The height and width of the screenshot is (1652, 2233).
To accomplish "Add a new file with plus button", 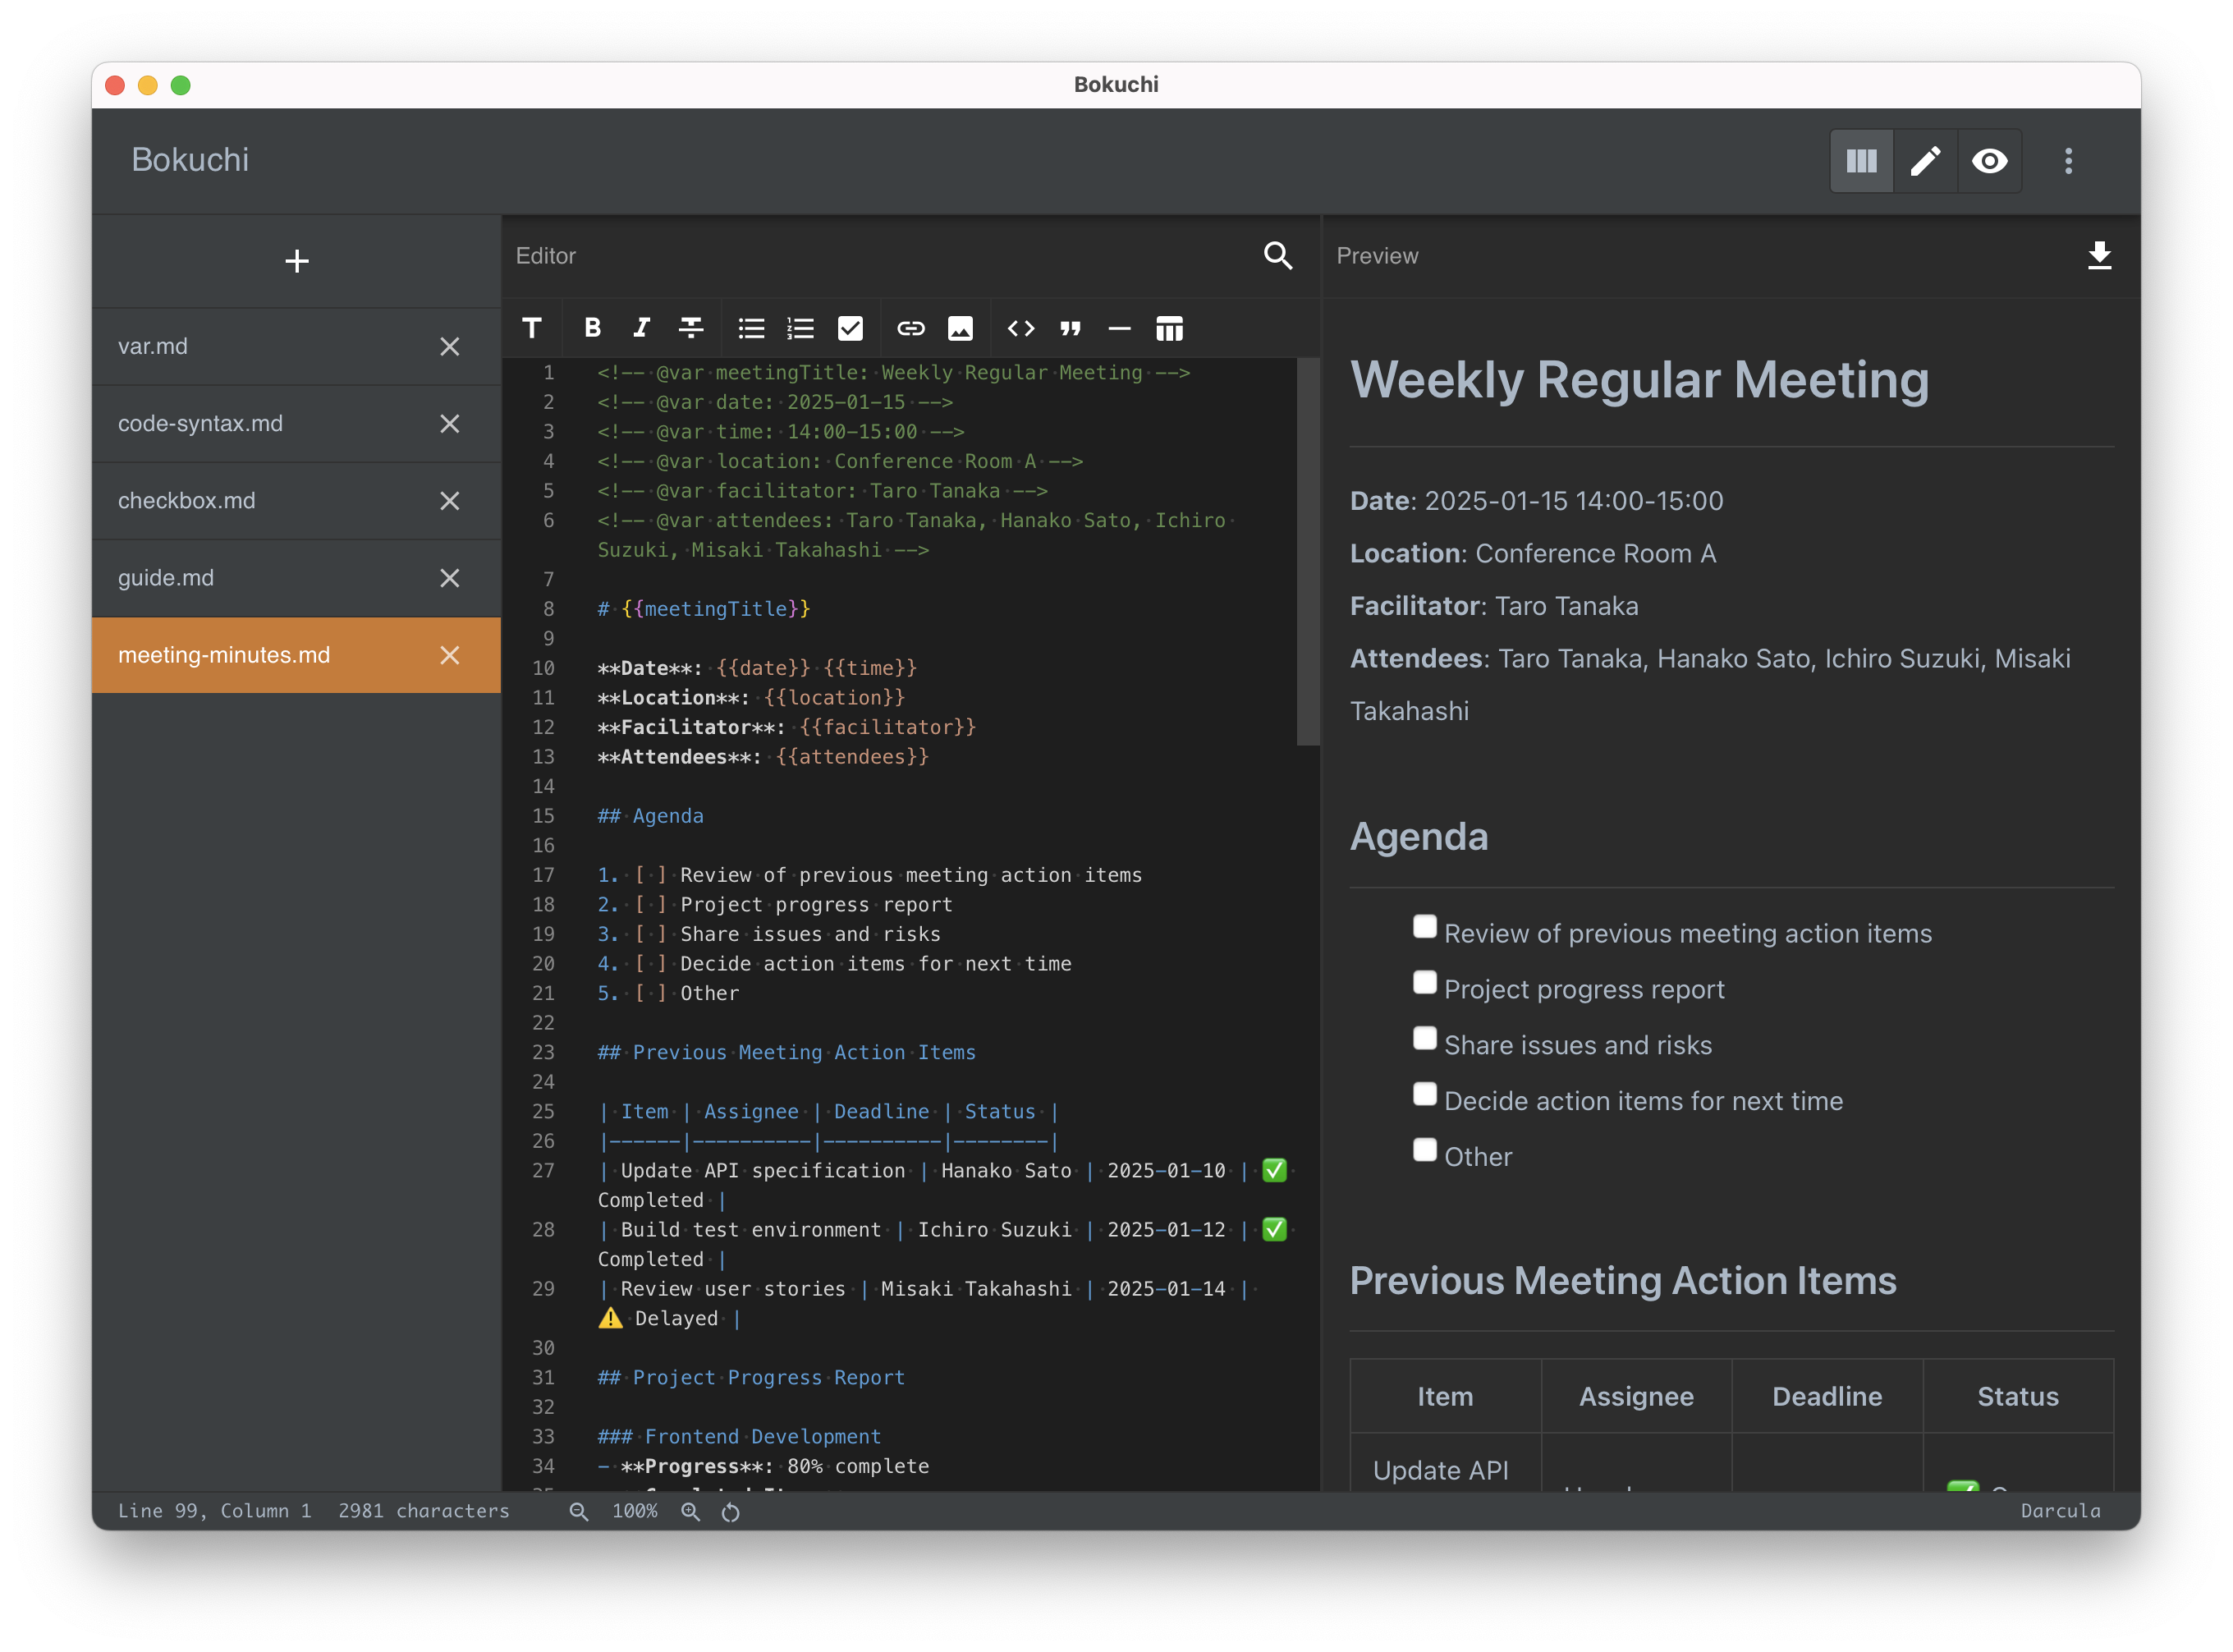I will click(296, 262).
